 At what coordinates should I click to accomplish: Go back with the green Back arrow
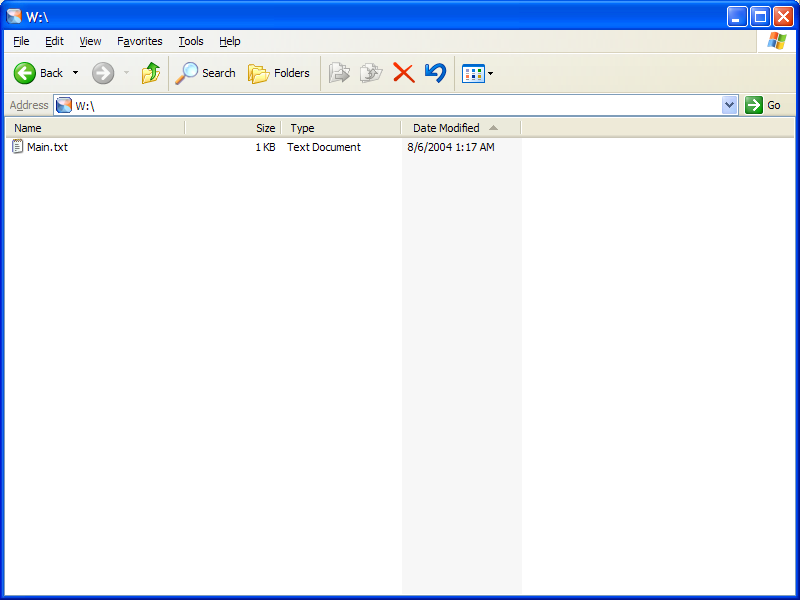pos(38,73)
